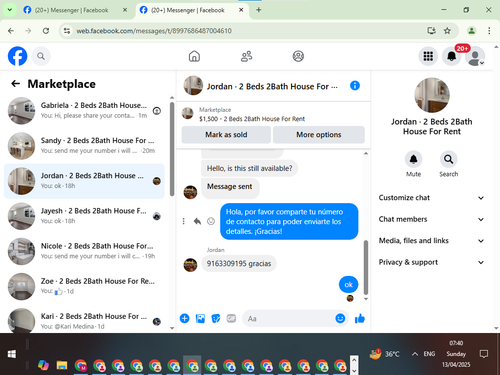Image resolution: width=500 pixels, height=375 pixels.
Task: Click the large listing photo in info panel
Action: click(432, 95)
